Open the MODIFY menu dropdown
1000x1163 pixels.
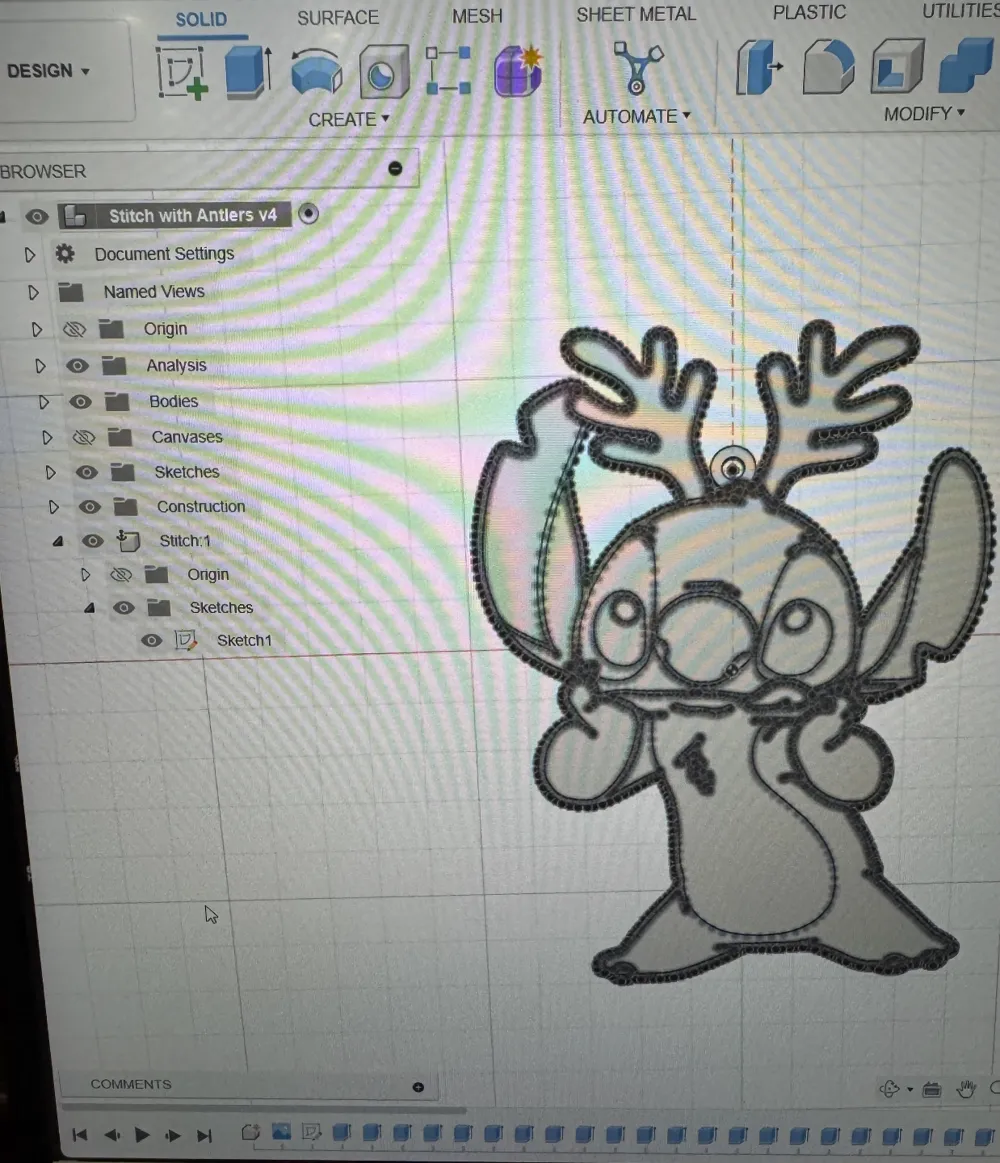pyautogui.click(x=924, y=114)
